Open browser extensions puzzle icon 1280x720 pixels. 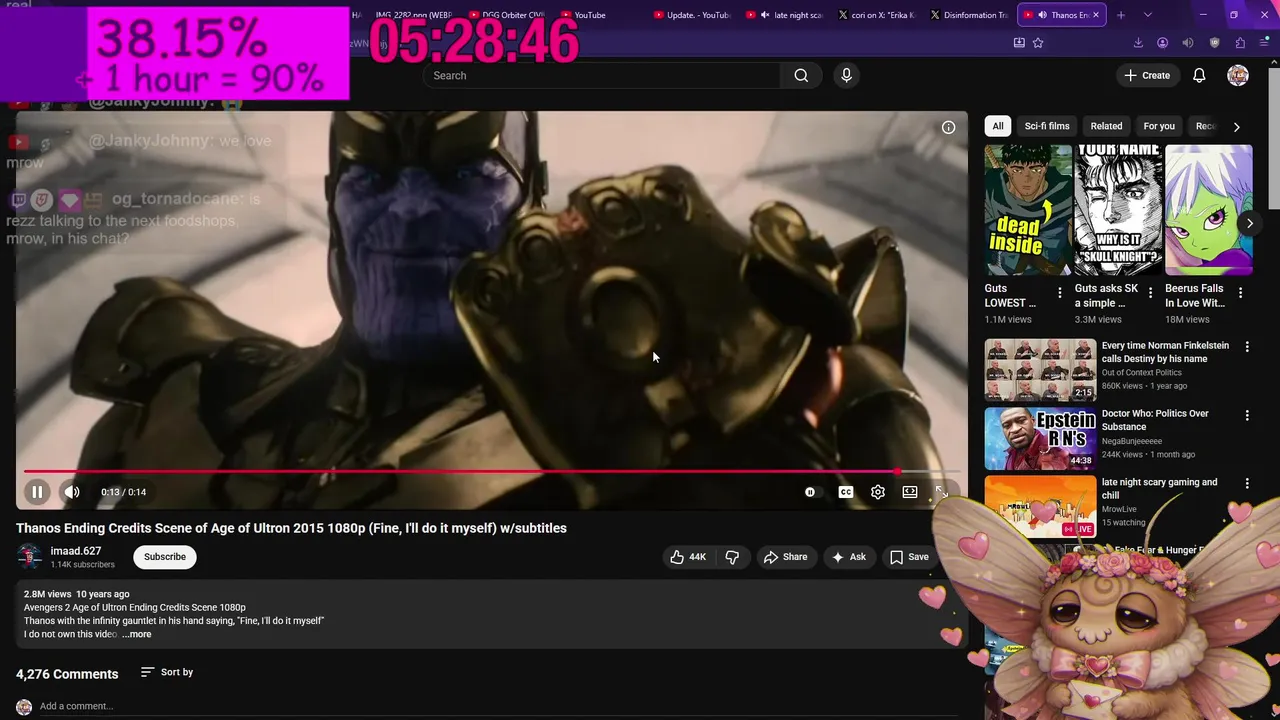[1240, 43]
